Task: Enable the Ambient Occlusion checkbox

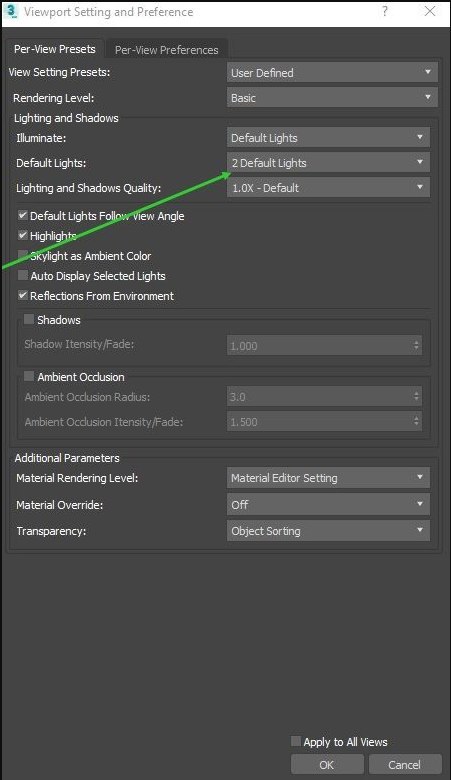Action: click(29, 377)
